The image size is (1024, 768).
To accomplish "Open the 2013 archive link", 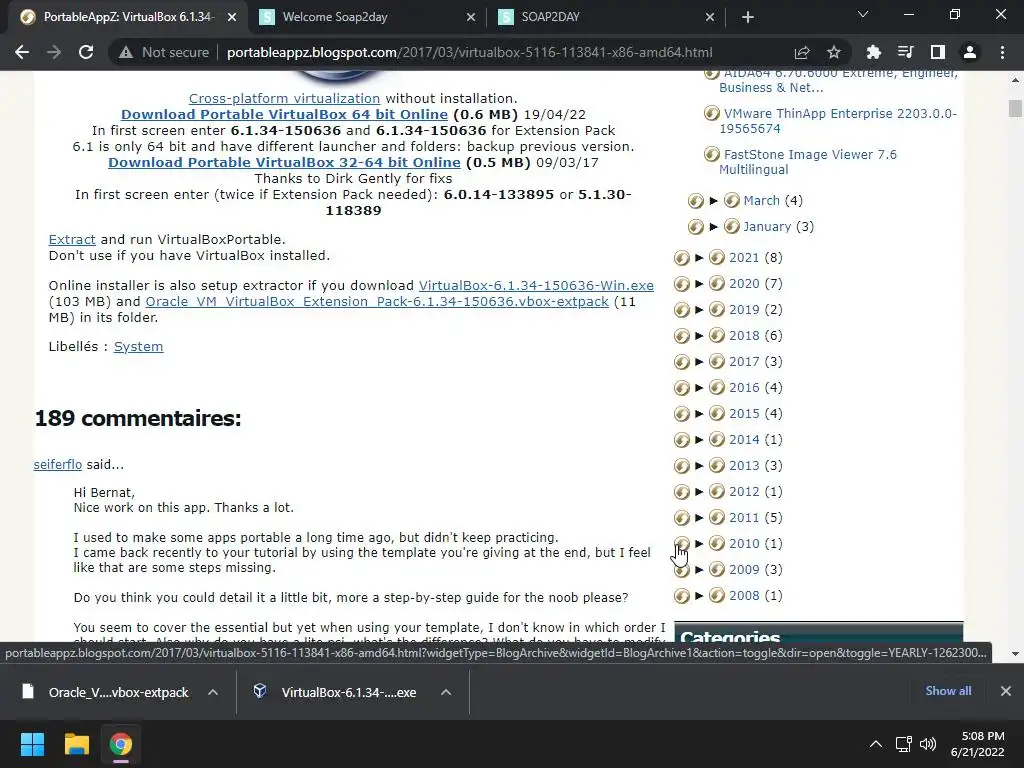I will 744,466.
